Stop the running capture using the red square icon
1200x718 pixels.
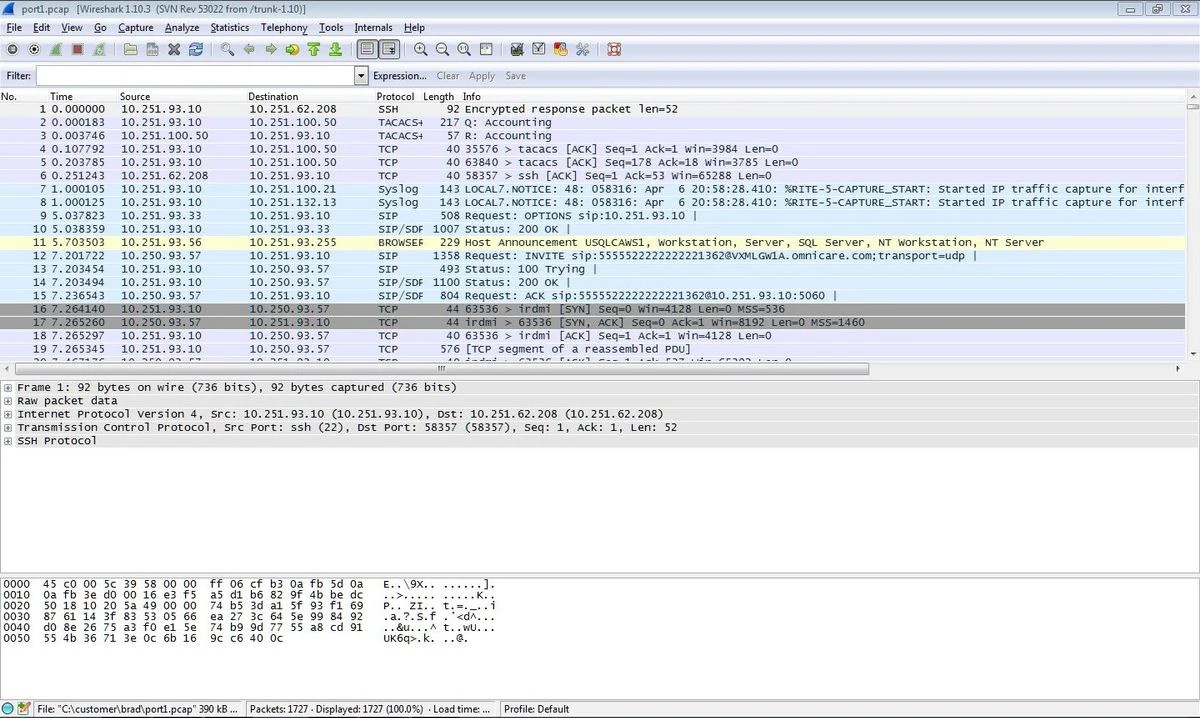(78, 49)
